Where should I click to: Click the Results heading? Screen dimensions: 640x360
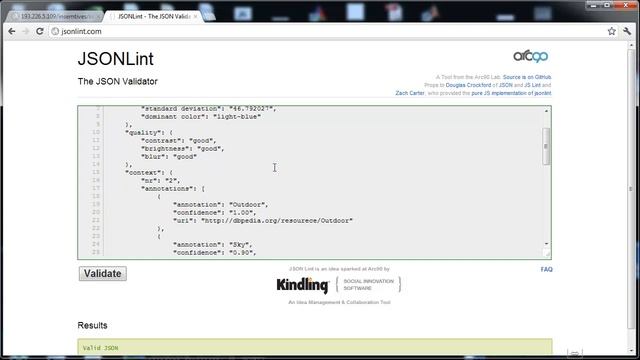pyautogui.click(x=93, y=325)
